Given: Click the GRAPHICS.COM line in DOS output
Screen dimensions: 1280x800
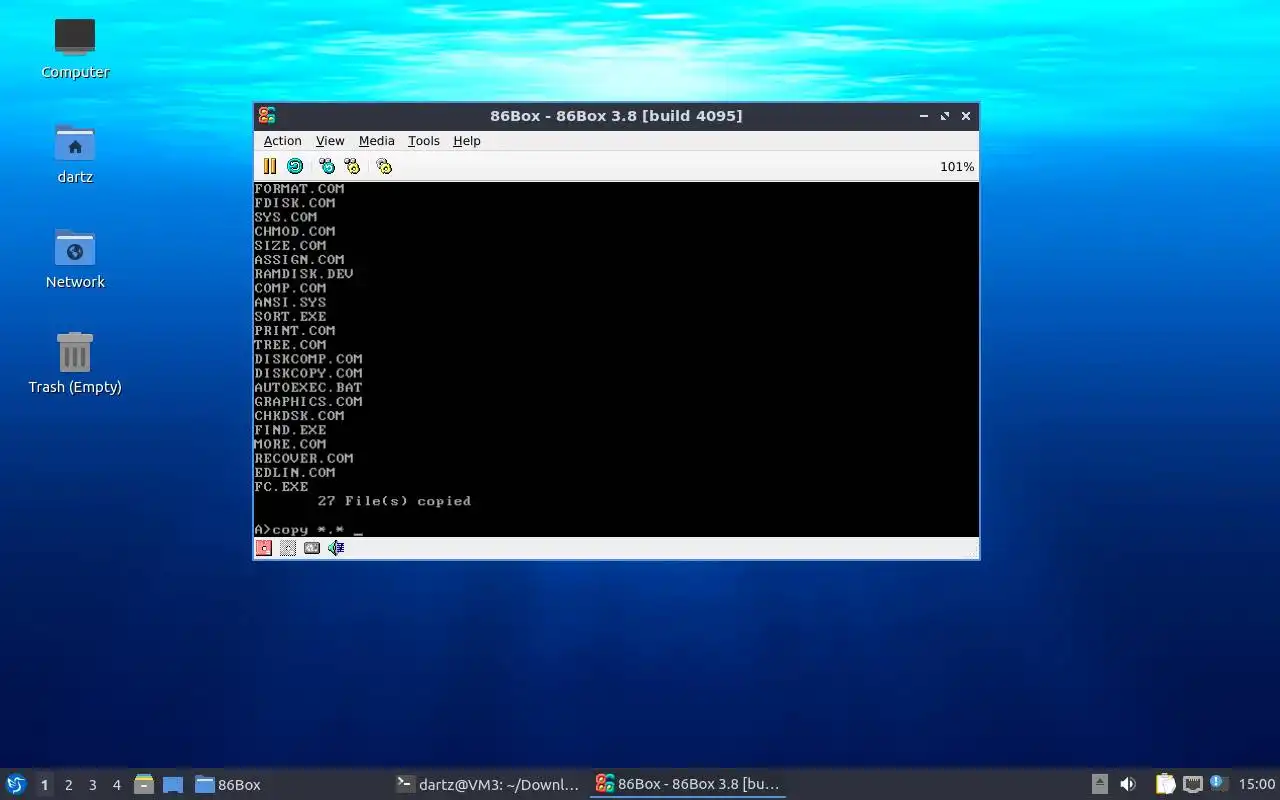Looking at the screenshot, I should (308, 401).
